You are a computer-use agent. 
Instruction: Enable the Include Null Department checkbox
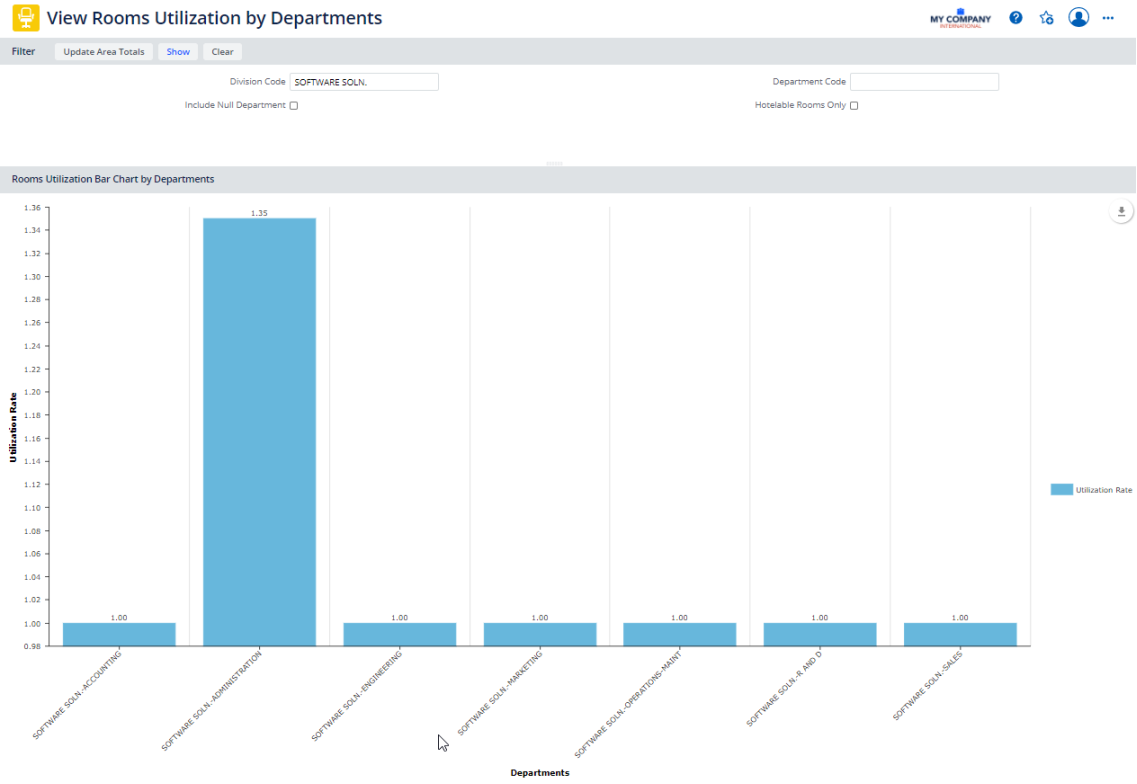[x=292, y=105]
